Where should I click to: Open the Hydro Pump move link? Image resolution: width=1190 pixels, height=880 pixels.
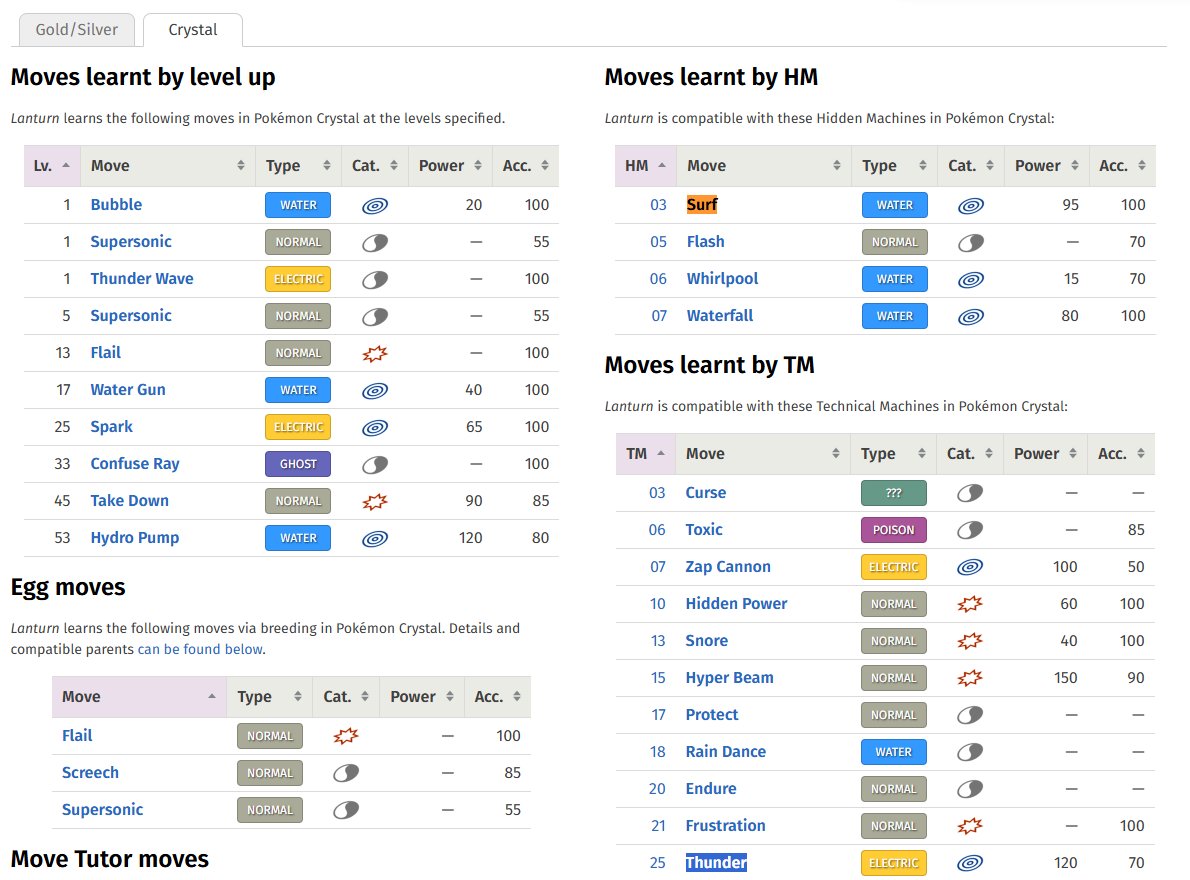point(135,538)
